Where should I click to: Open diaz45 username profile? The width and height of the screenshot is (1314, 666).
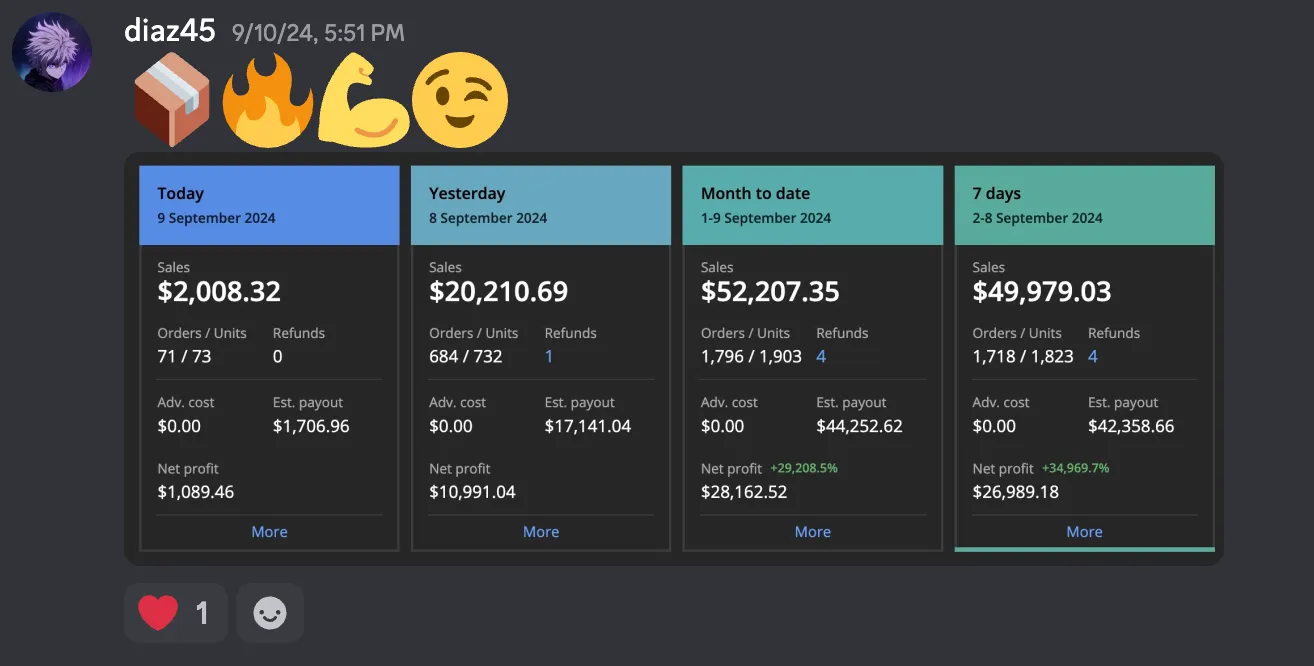(169, 31)
